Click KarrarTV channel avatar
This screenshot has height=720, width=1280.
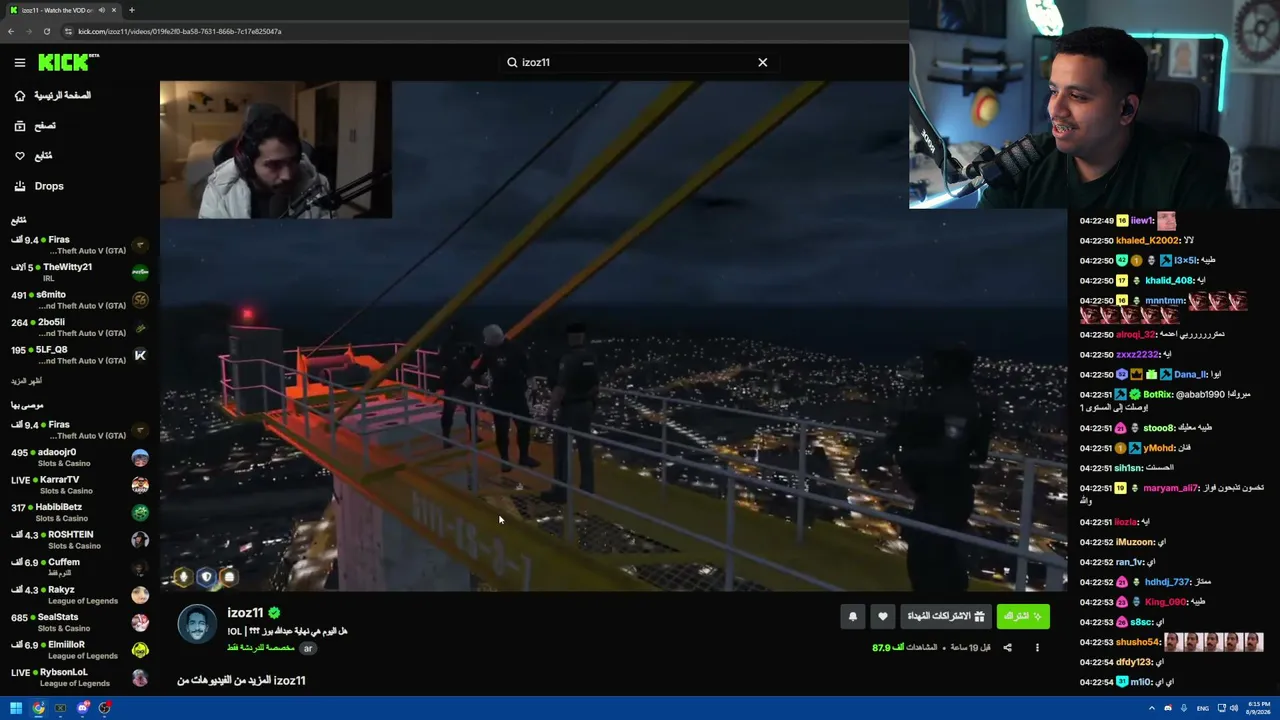140,485
